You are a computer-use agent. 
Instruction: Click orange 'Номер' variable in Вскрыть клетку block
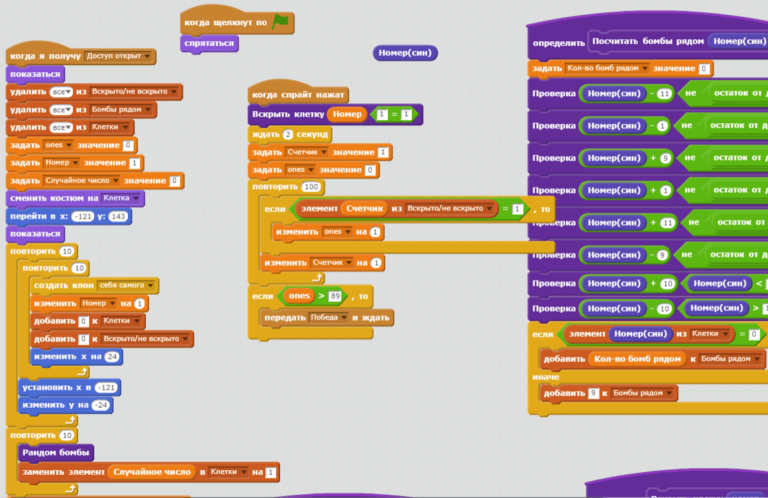coord(347,115)
